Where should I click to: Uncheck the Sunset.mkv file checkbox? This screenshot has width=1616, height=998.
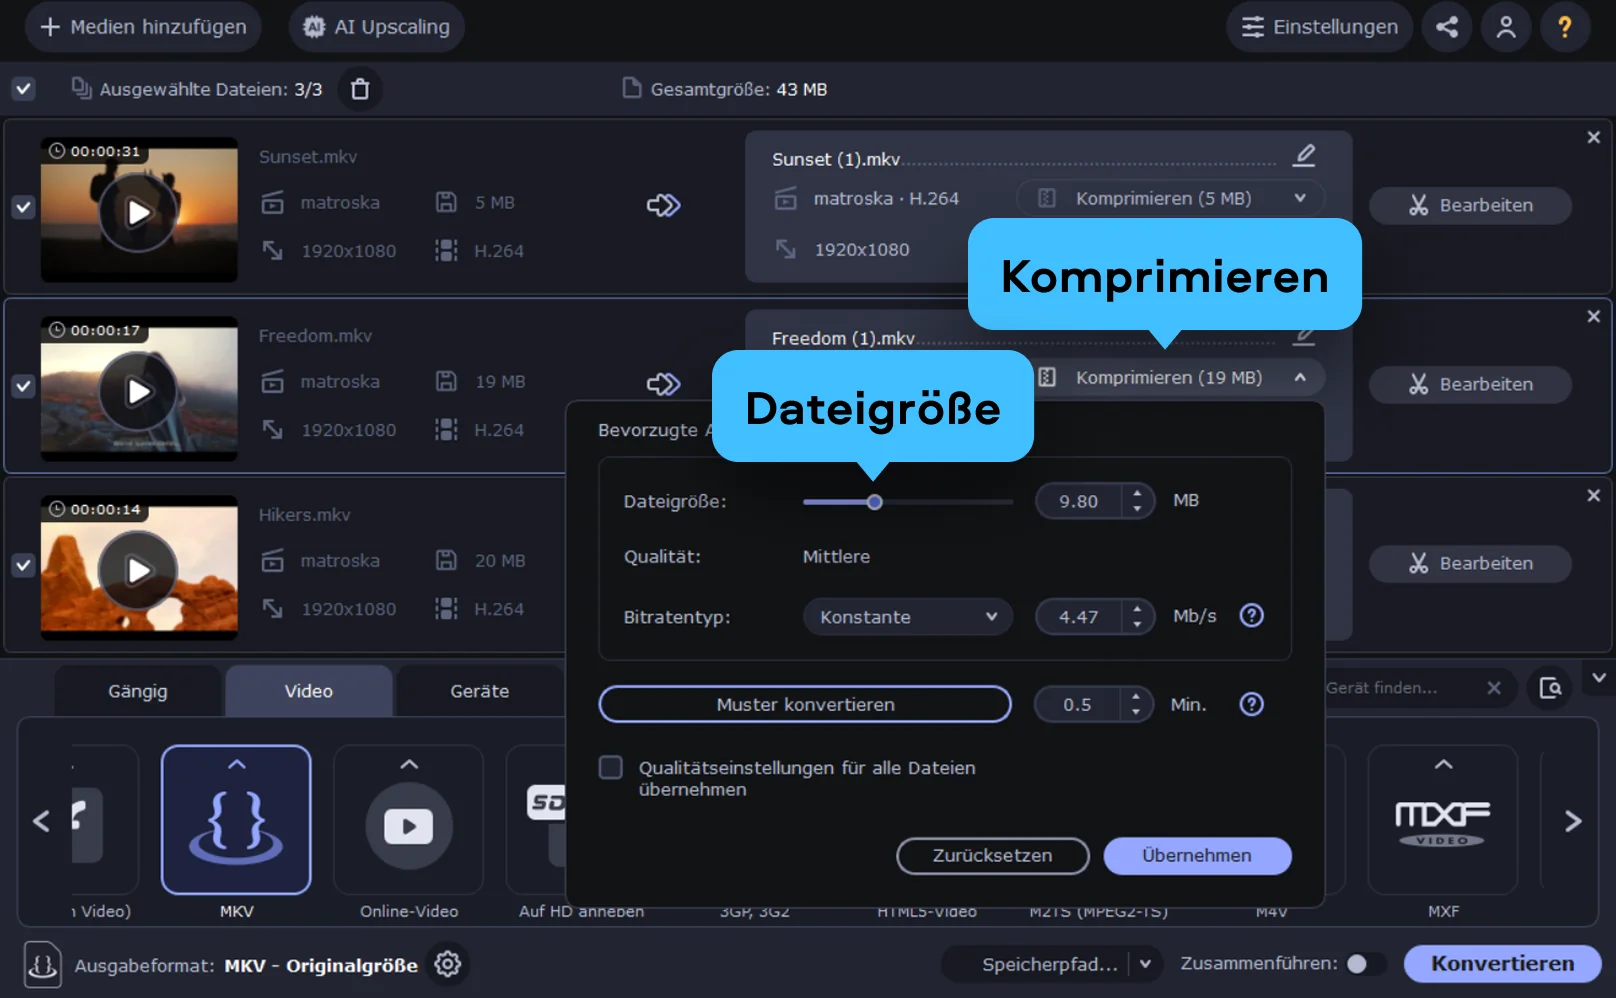tap(23, 207)
